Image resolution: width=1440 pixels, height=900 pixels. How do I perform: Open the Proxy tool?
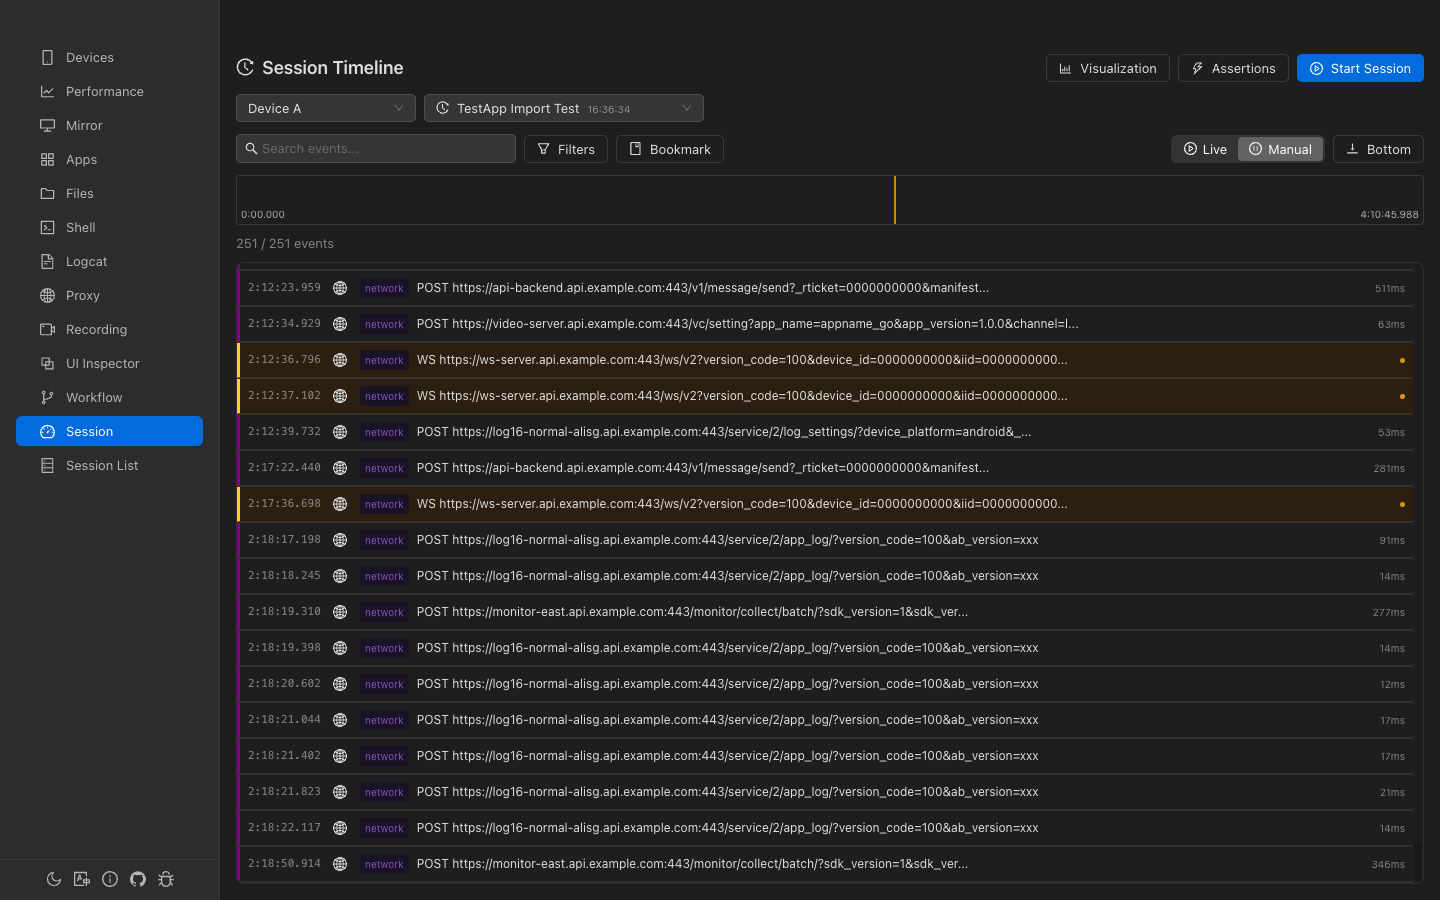click(81, 295)
